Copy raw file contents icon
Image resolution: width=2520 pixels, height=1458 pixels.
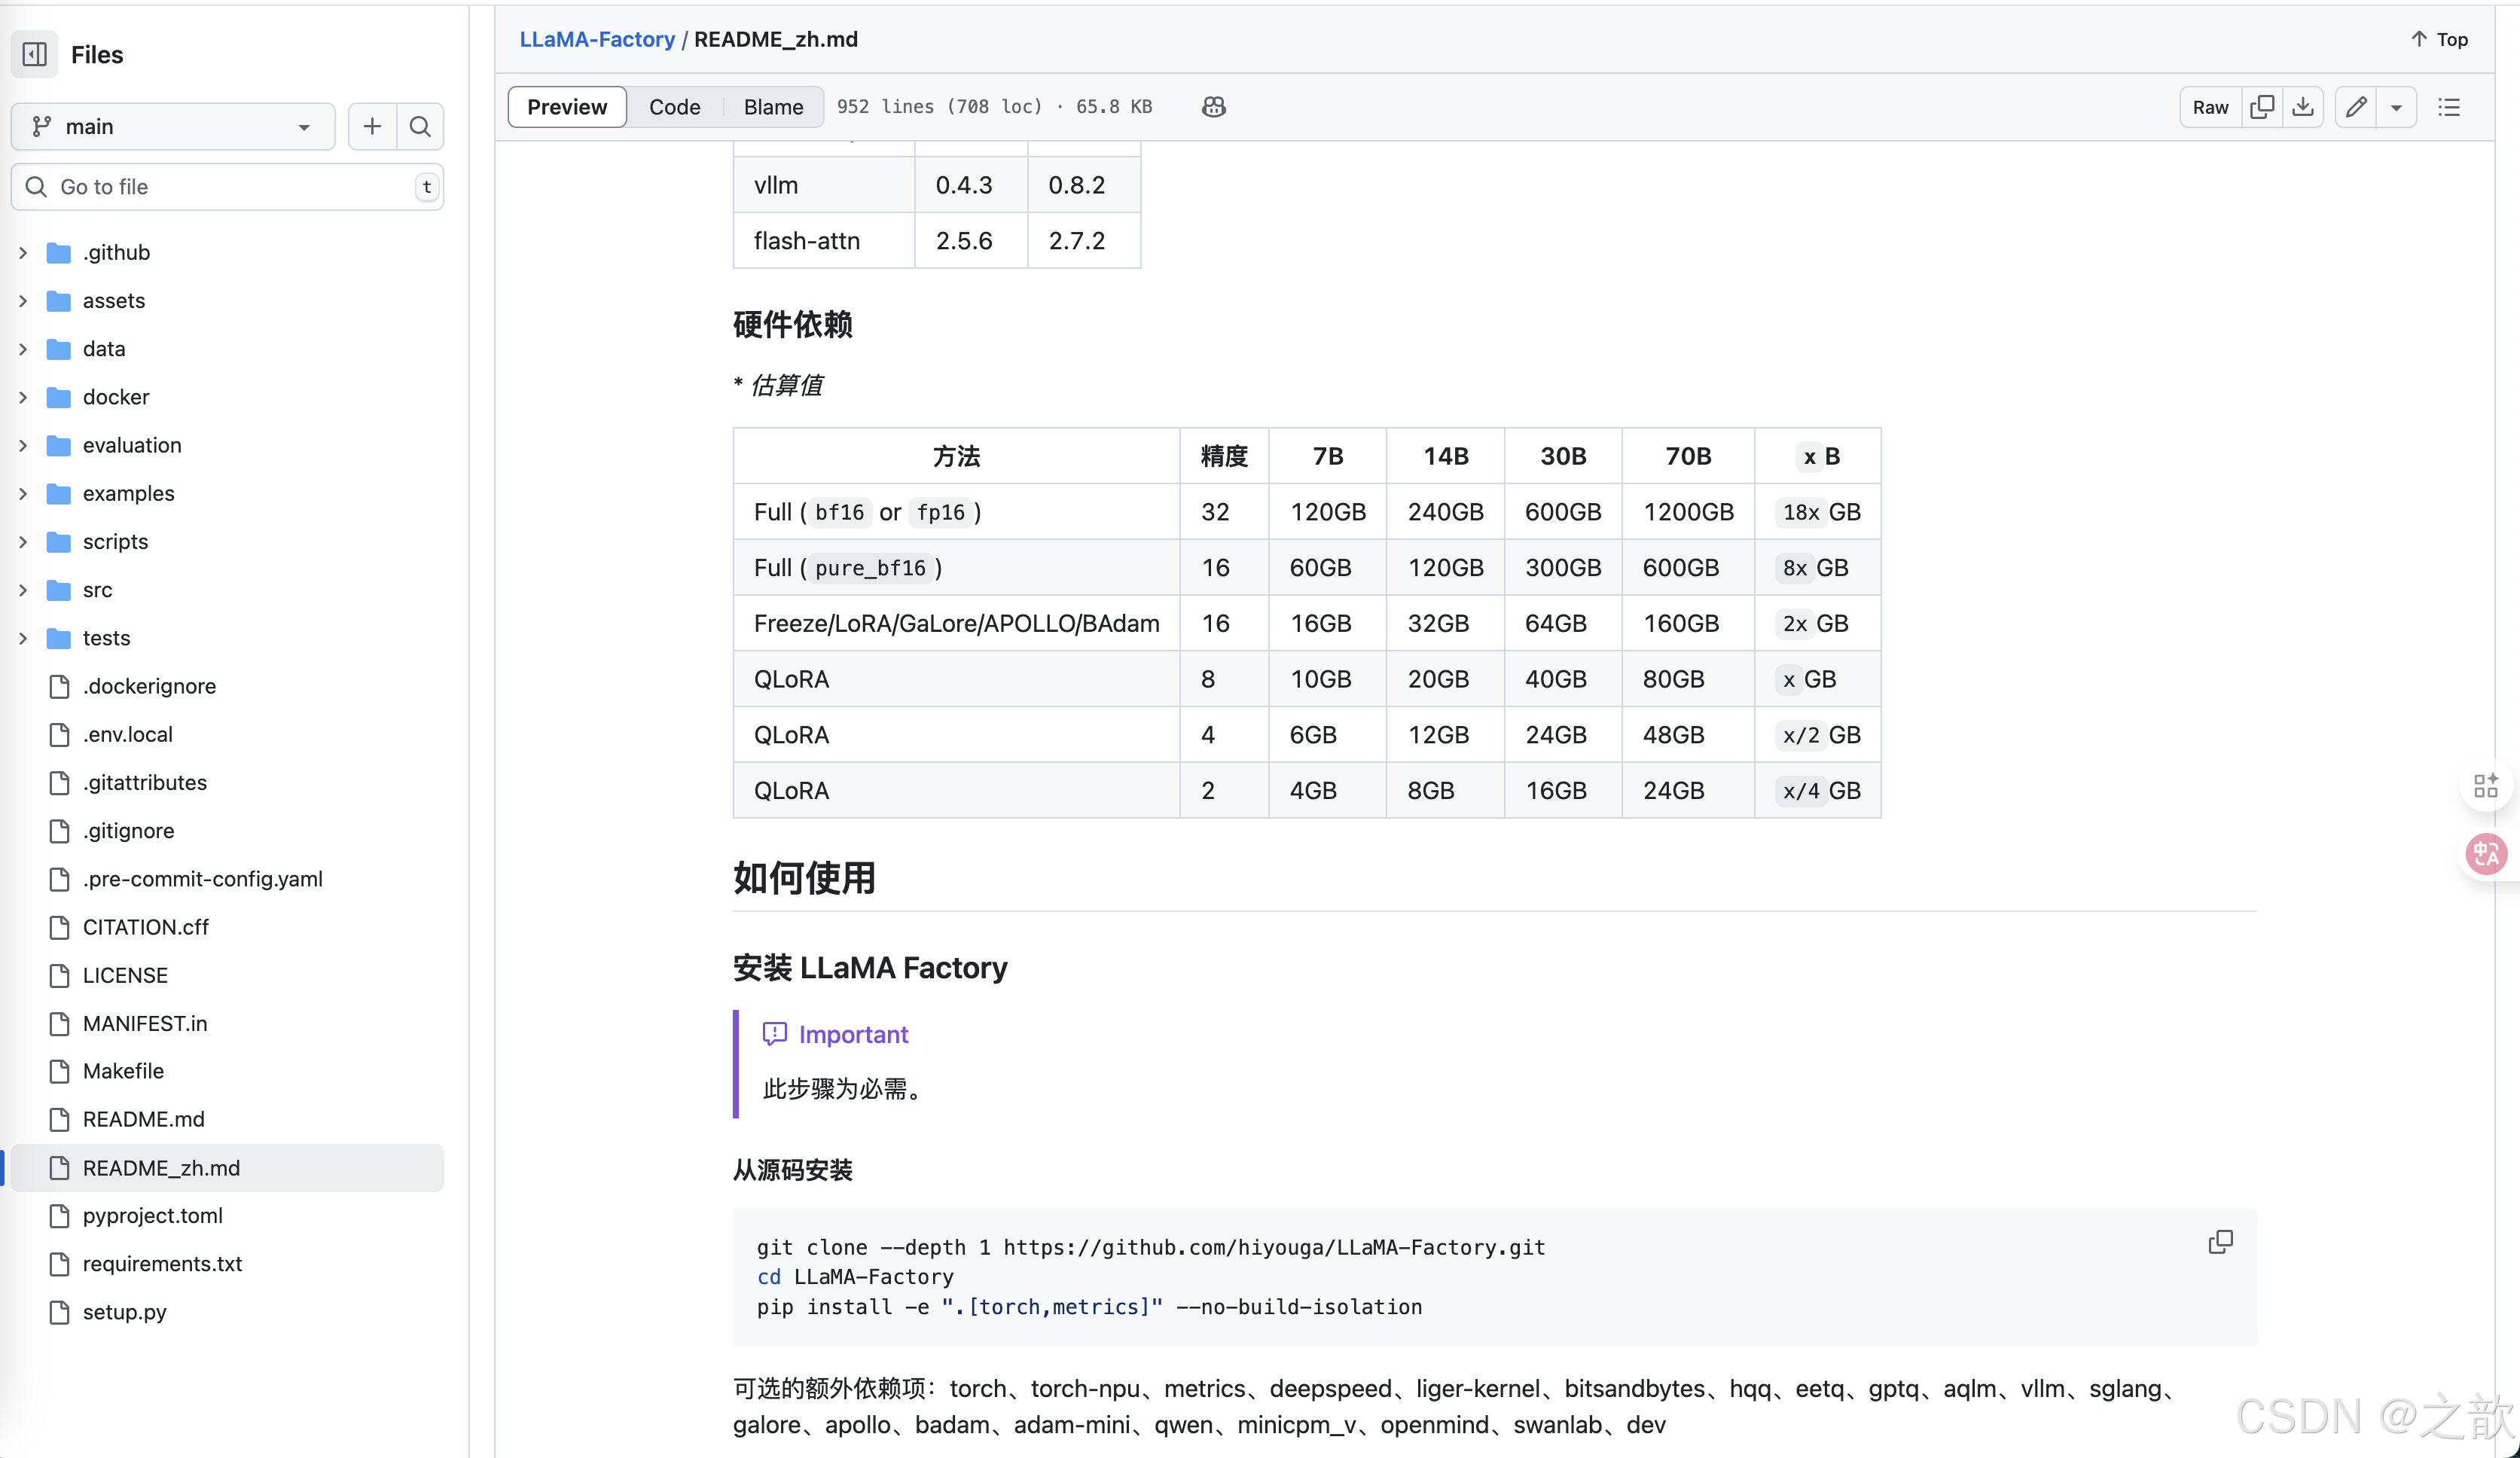[x=2261, y=107]
